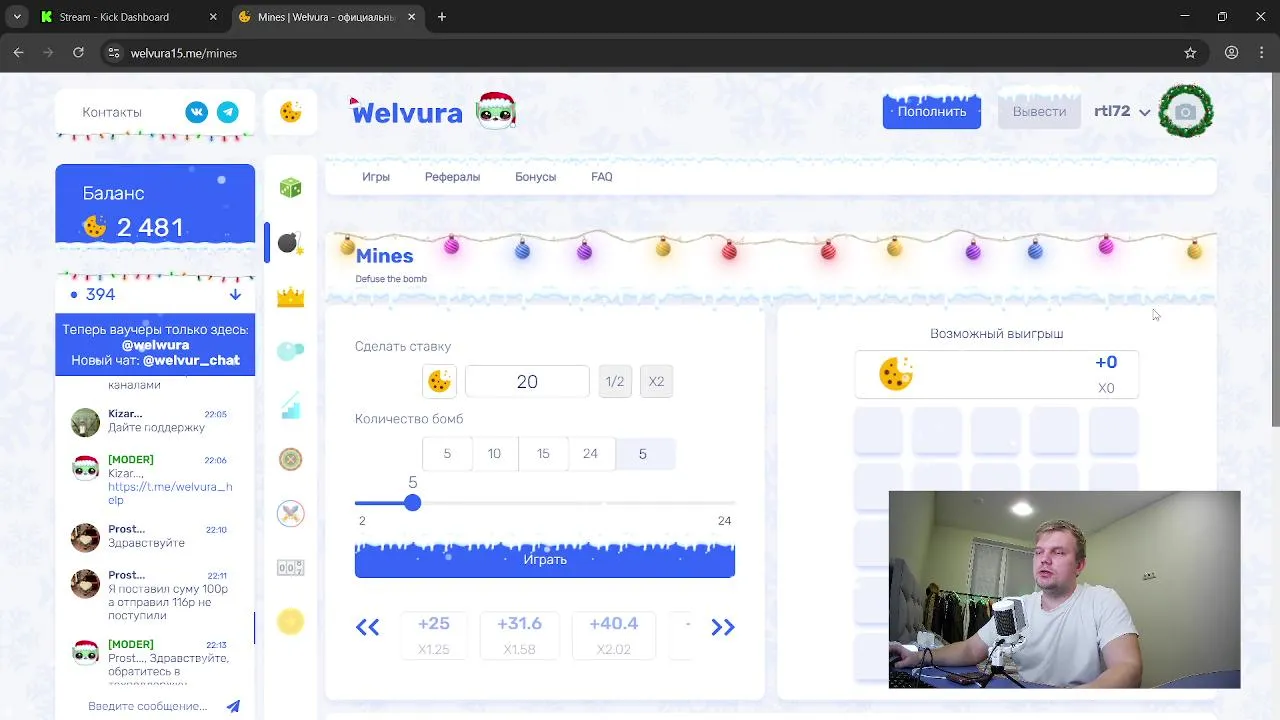
Task: Click the +40.4 X2.02 multiplier card
Action: (x=613, y=635)
